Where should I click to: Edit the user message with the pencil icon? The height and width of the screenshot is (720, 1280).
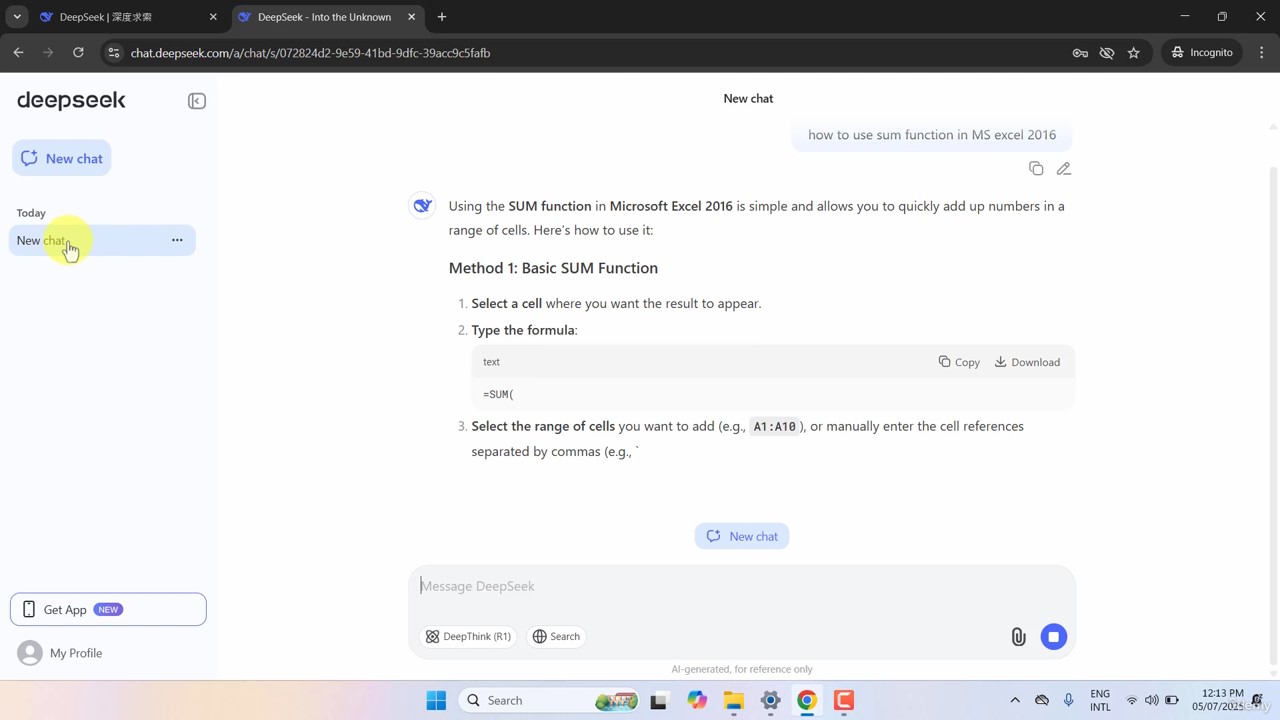point(1064,169)
